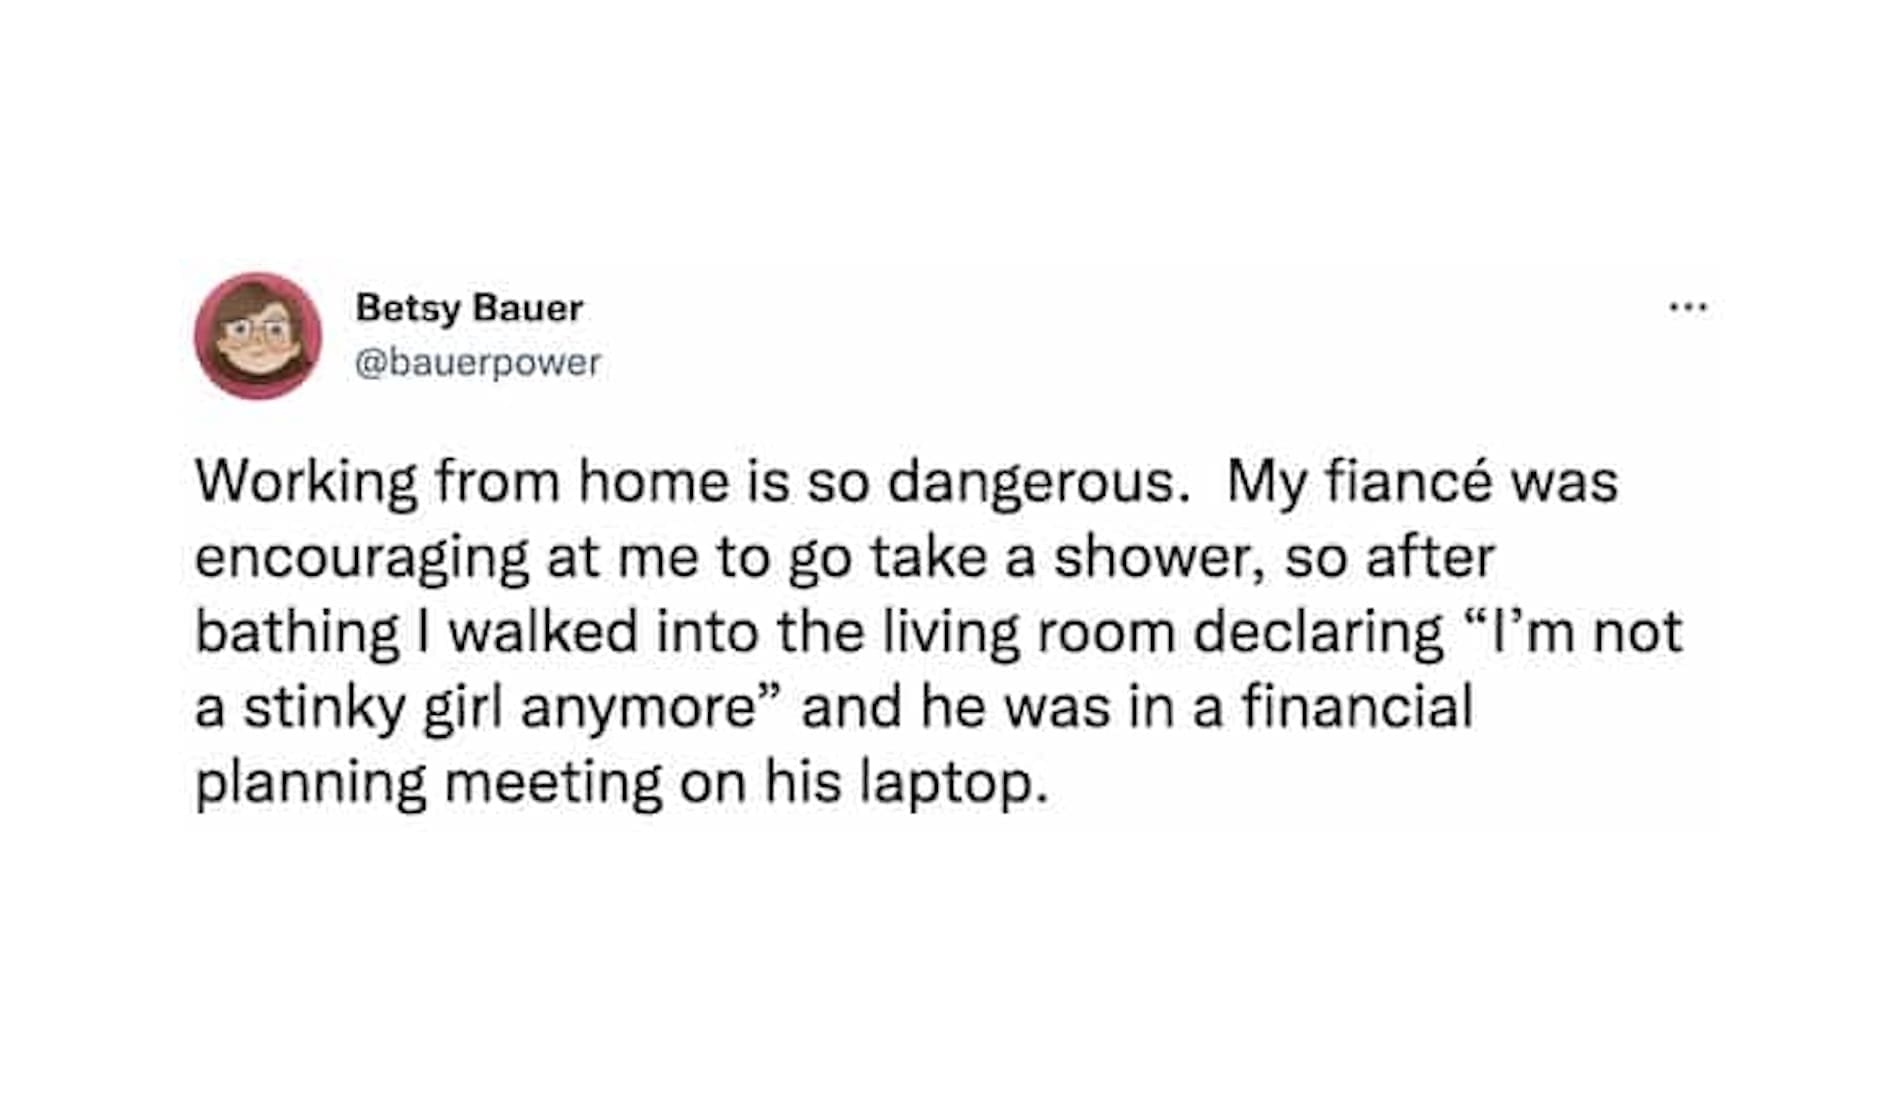Screen dimensions: 1884x1110
Task: Click the word "planning" on the last line
Action: (310, 783)
